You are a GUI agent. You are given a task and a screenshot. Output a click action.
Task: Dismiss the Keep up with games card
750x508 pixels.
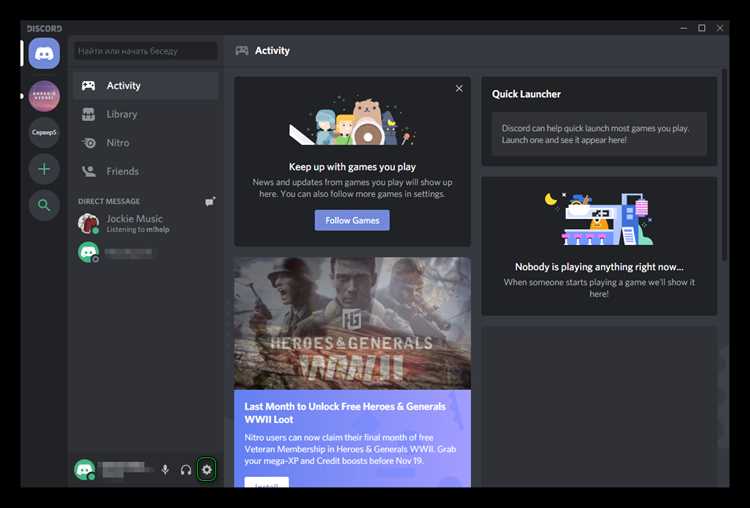(x=459, y=88)
